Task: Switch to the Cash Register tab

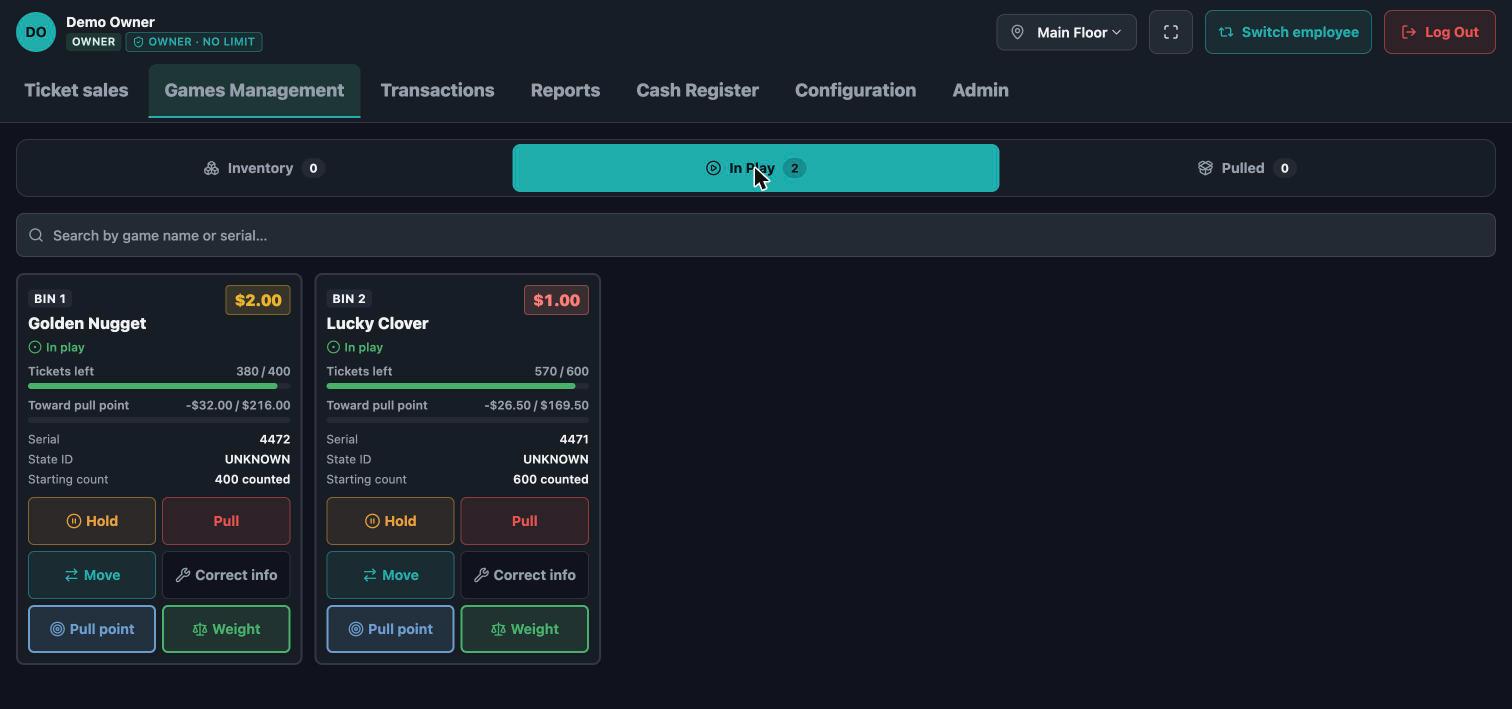Action: click(x=697, y=90)
